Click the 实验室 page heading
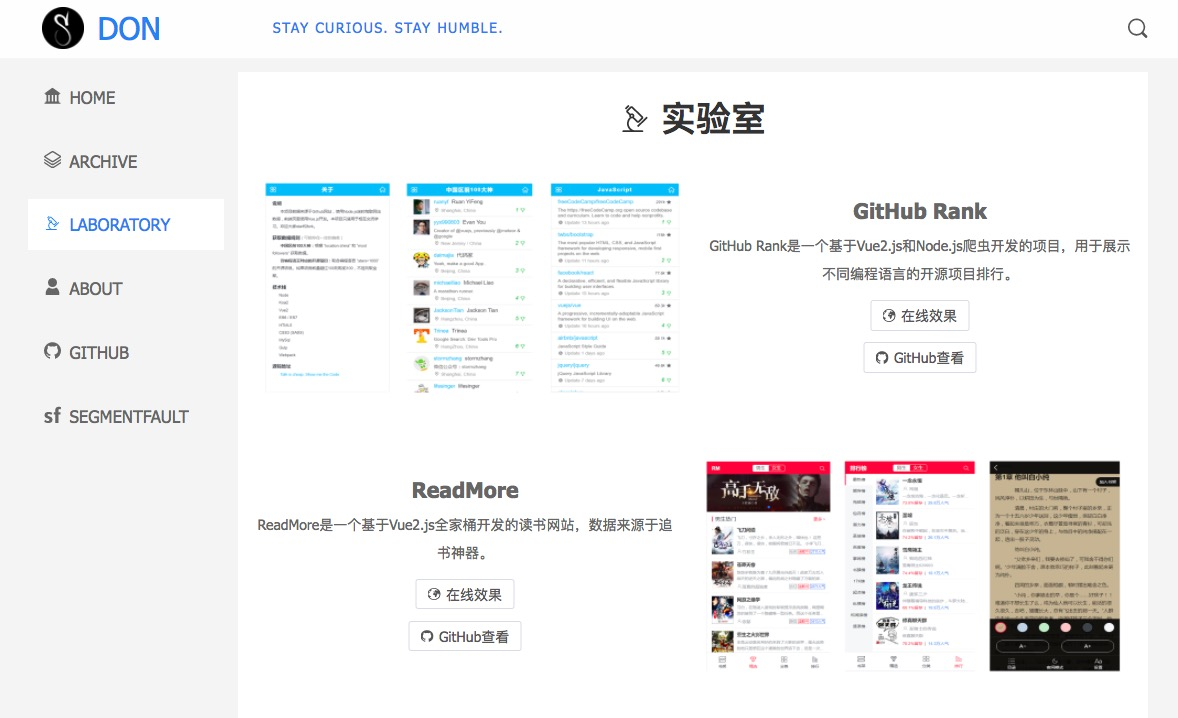 point(713,119)
